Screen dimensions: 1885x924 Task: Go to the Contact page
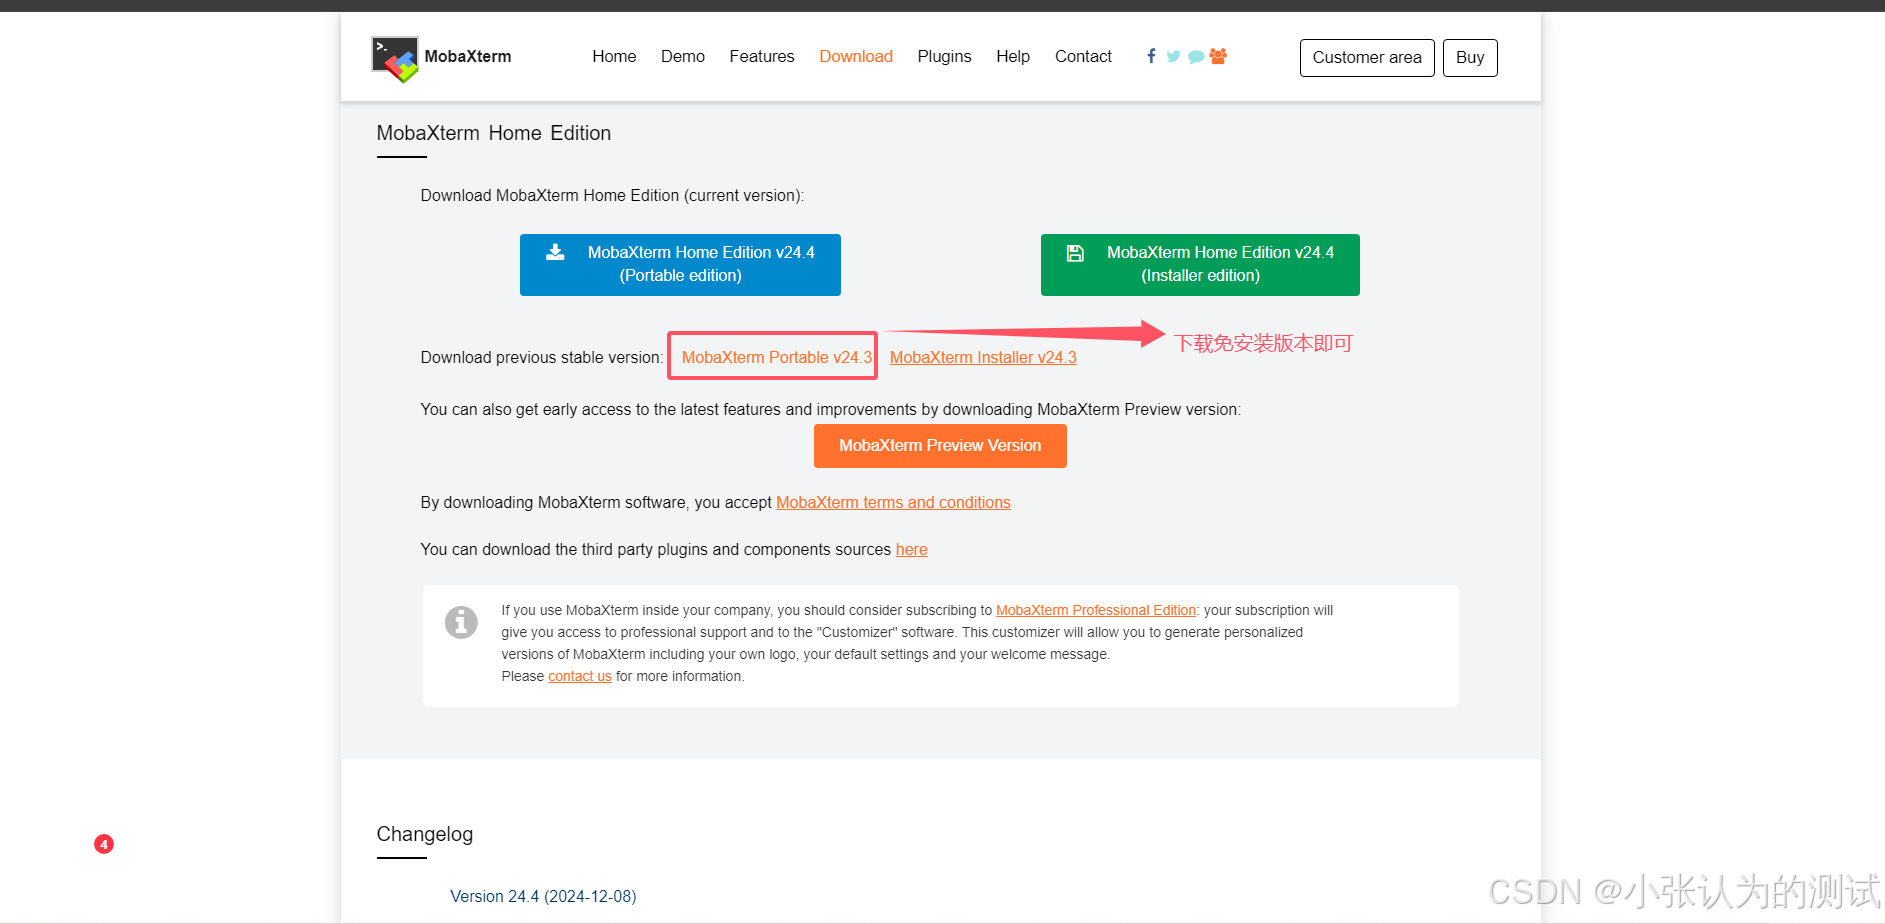[1083, 56]
